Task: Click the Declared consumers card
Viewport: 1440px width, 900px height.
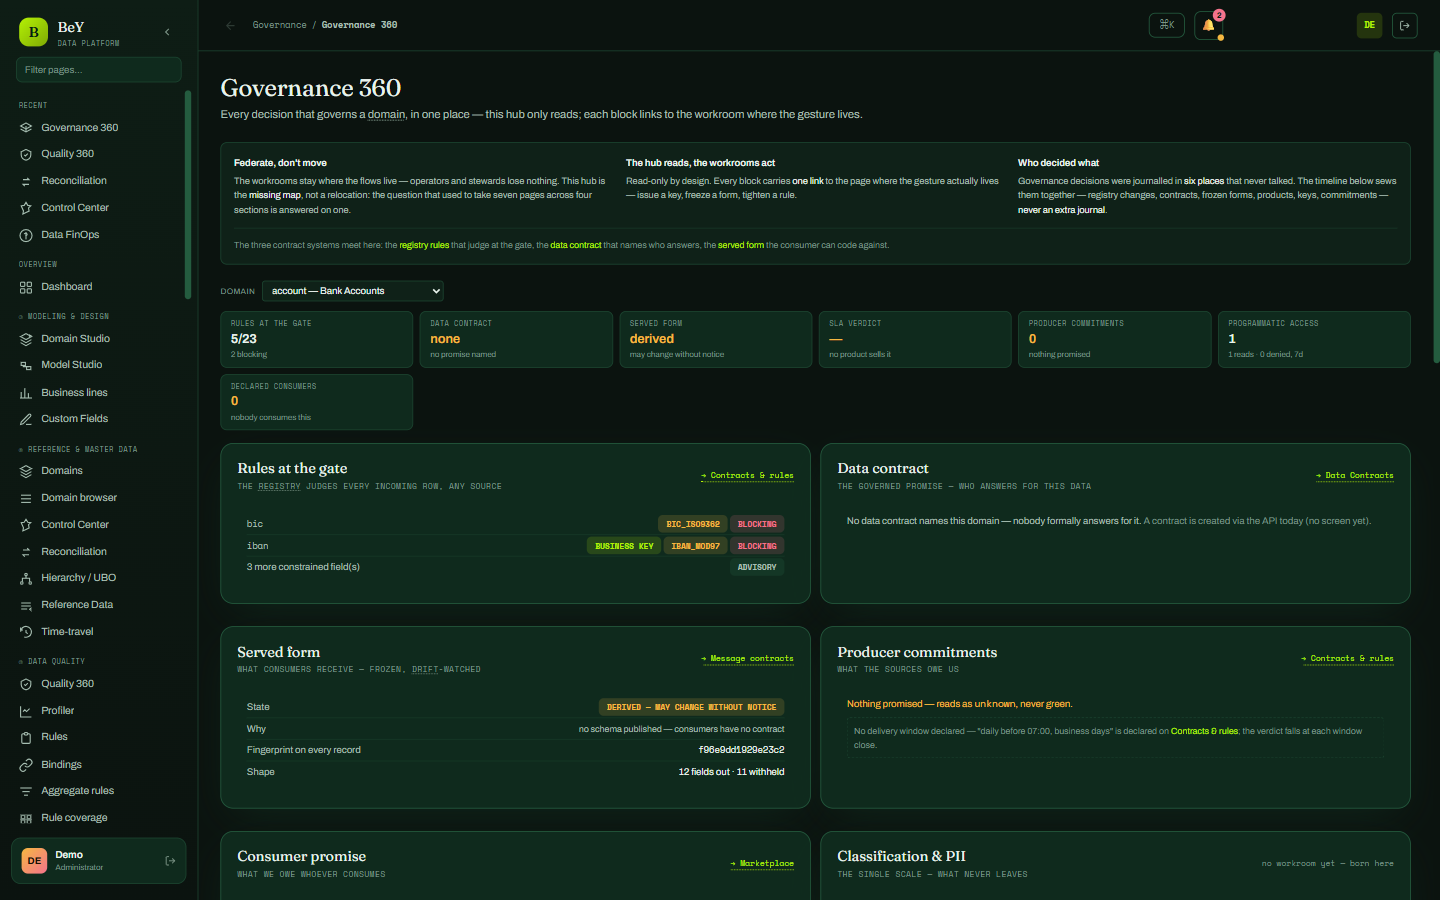Action: click(x=317, y=402)
